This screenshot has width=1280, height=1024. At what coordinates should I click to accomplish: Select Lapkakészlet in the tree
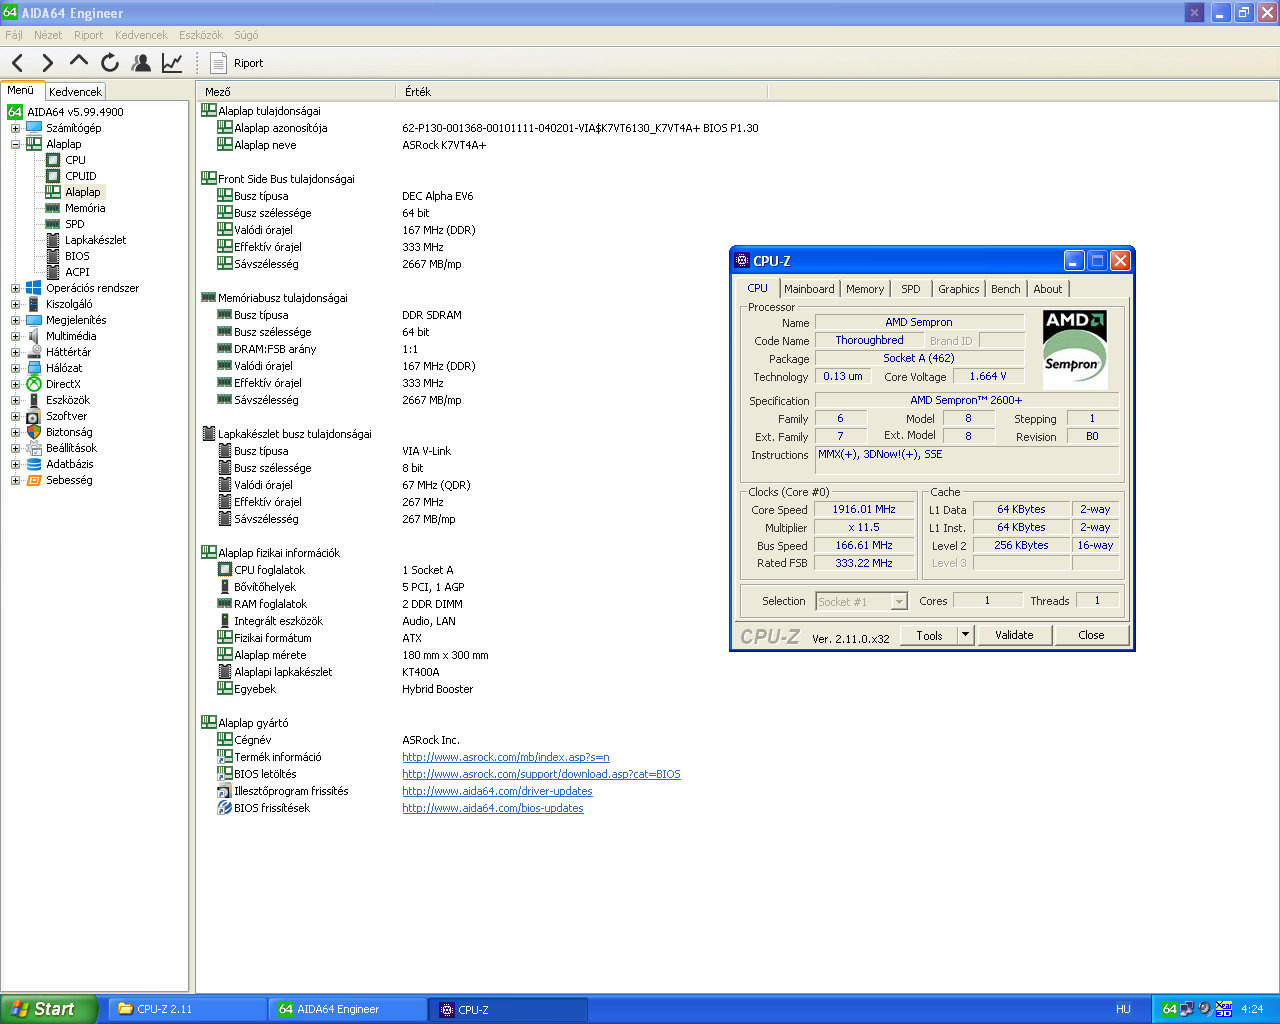[96, 240]
